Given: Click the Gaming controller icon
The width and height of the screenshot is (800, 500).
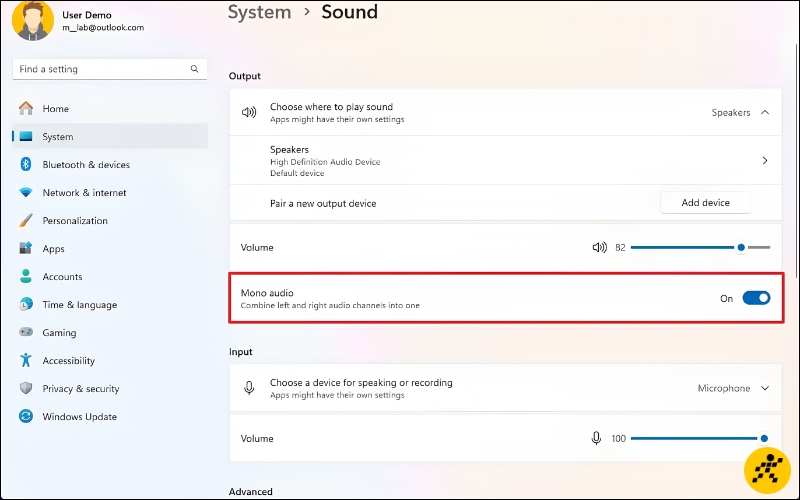Looking at the screenshot, I should [26, 332].
